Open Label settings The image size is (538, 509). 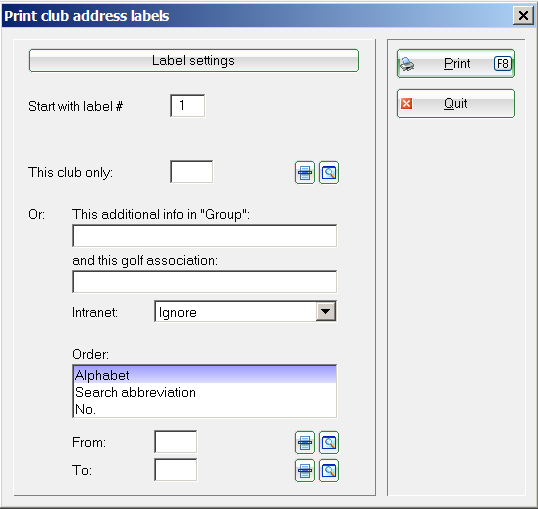click(x=194, y=60)
